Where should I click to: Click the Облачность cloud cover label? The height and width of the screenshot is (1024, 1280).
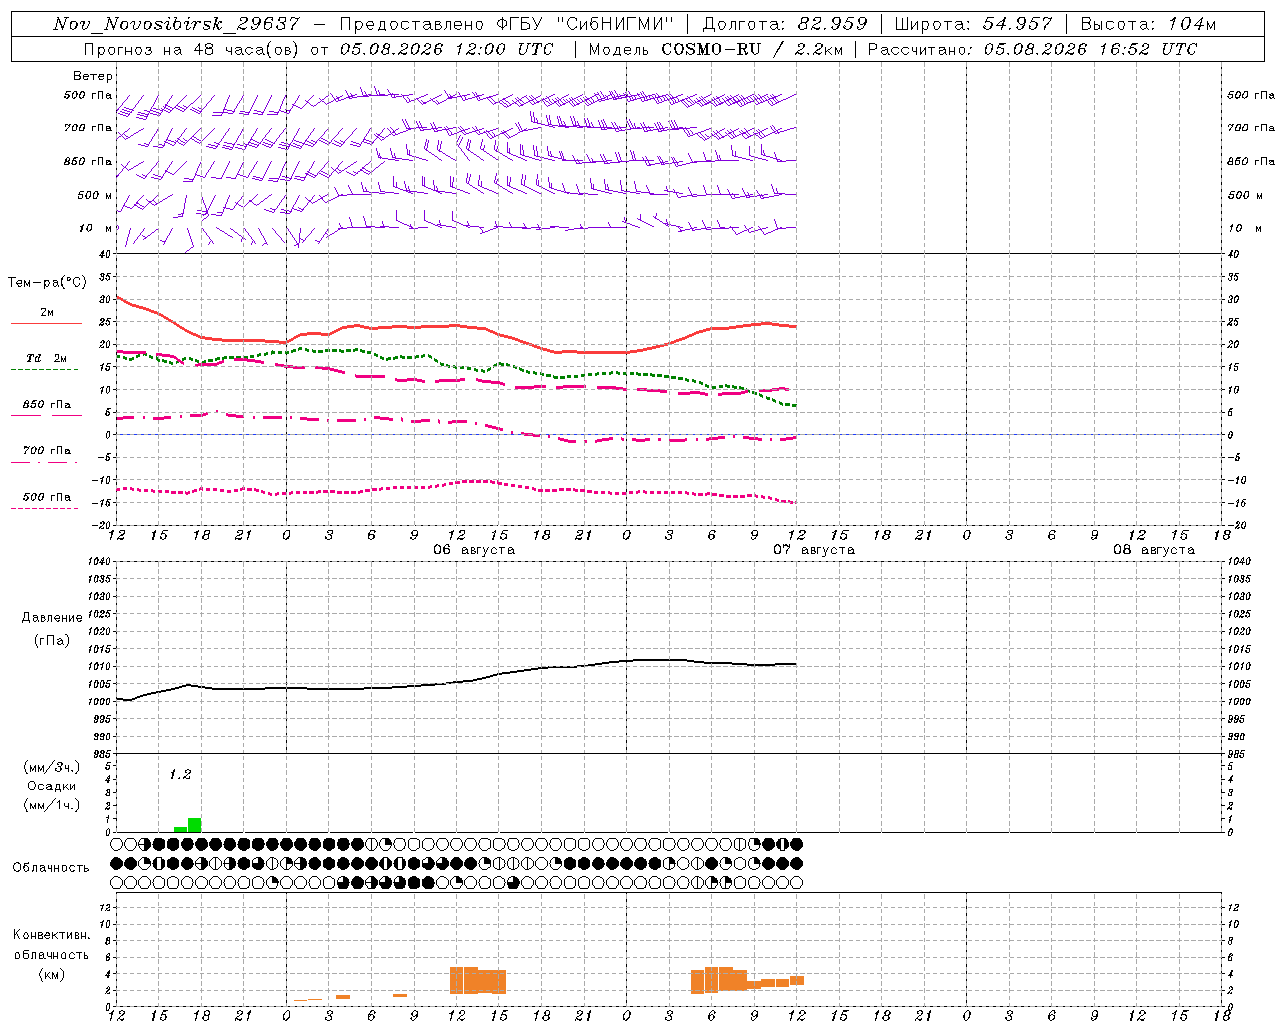click(51, 867)
